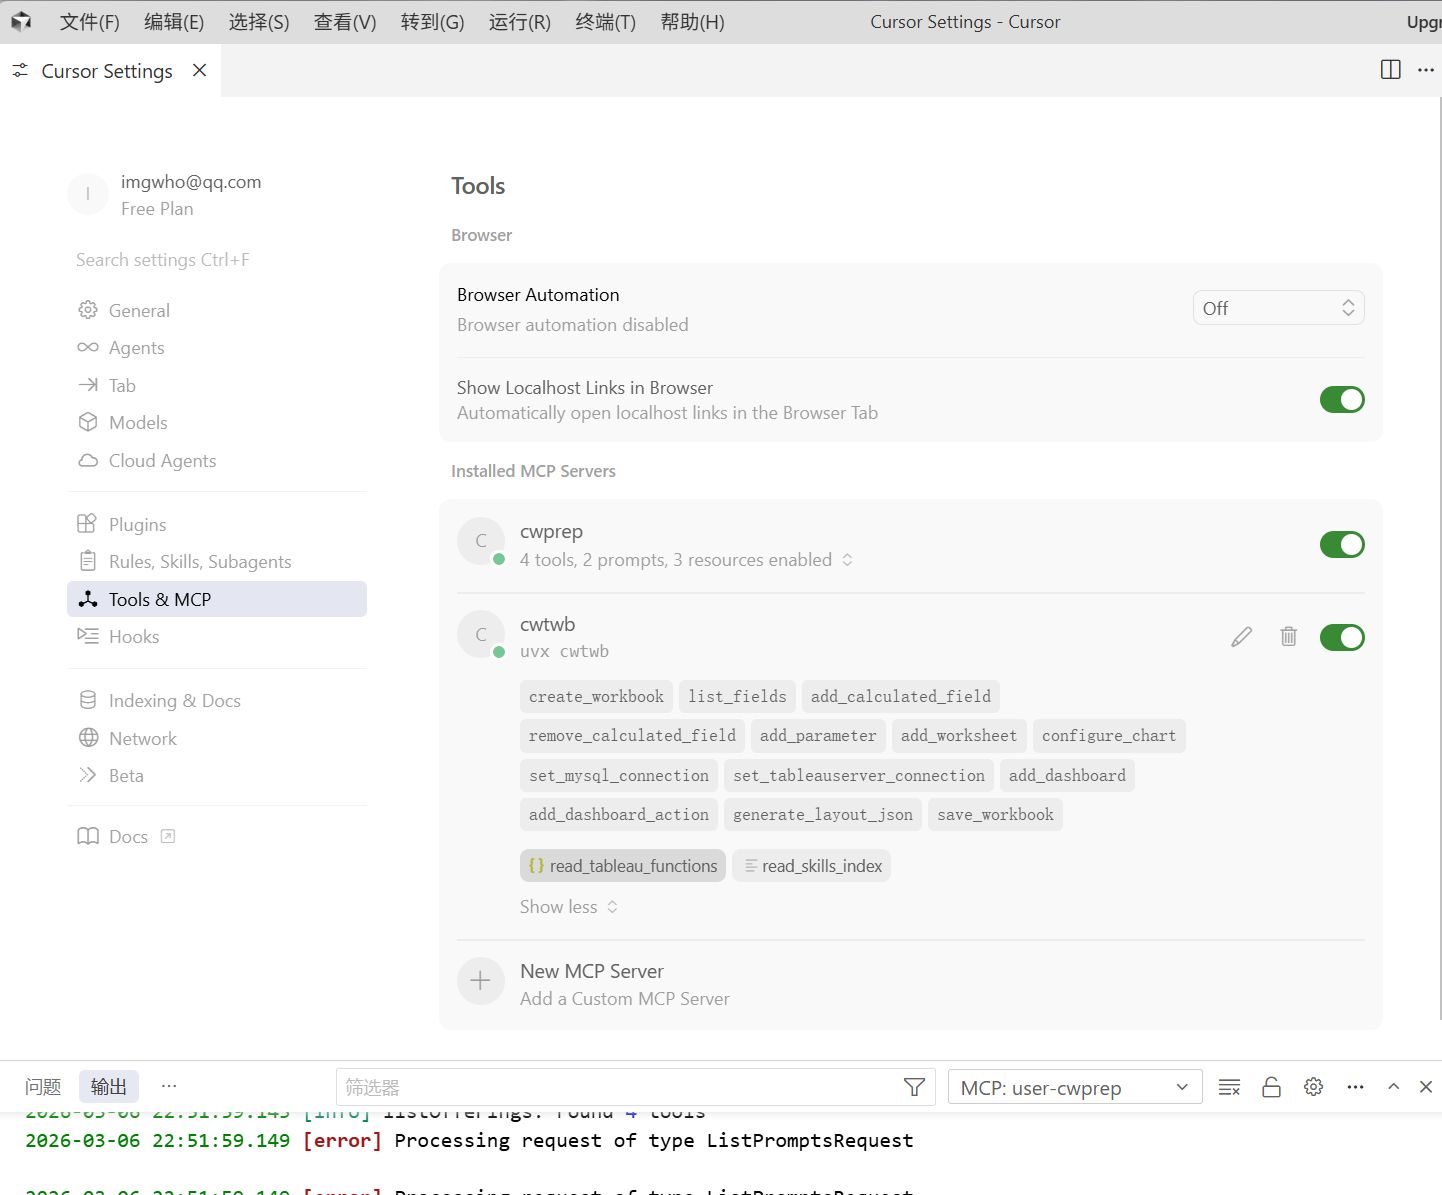Close the Cursor Settings tab
The width and height of the screenshot is (1442, 1195).
[x=200, y=70]
